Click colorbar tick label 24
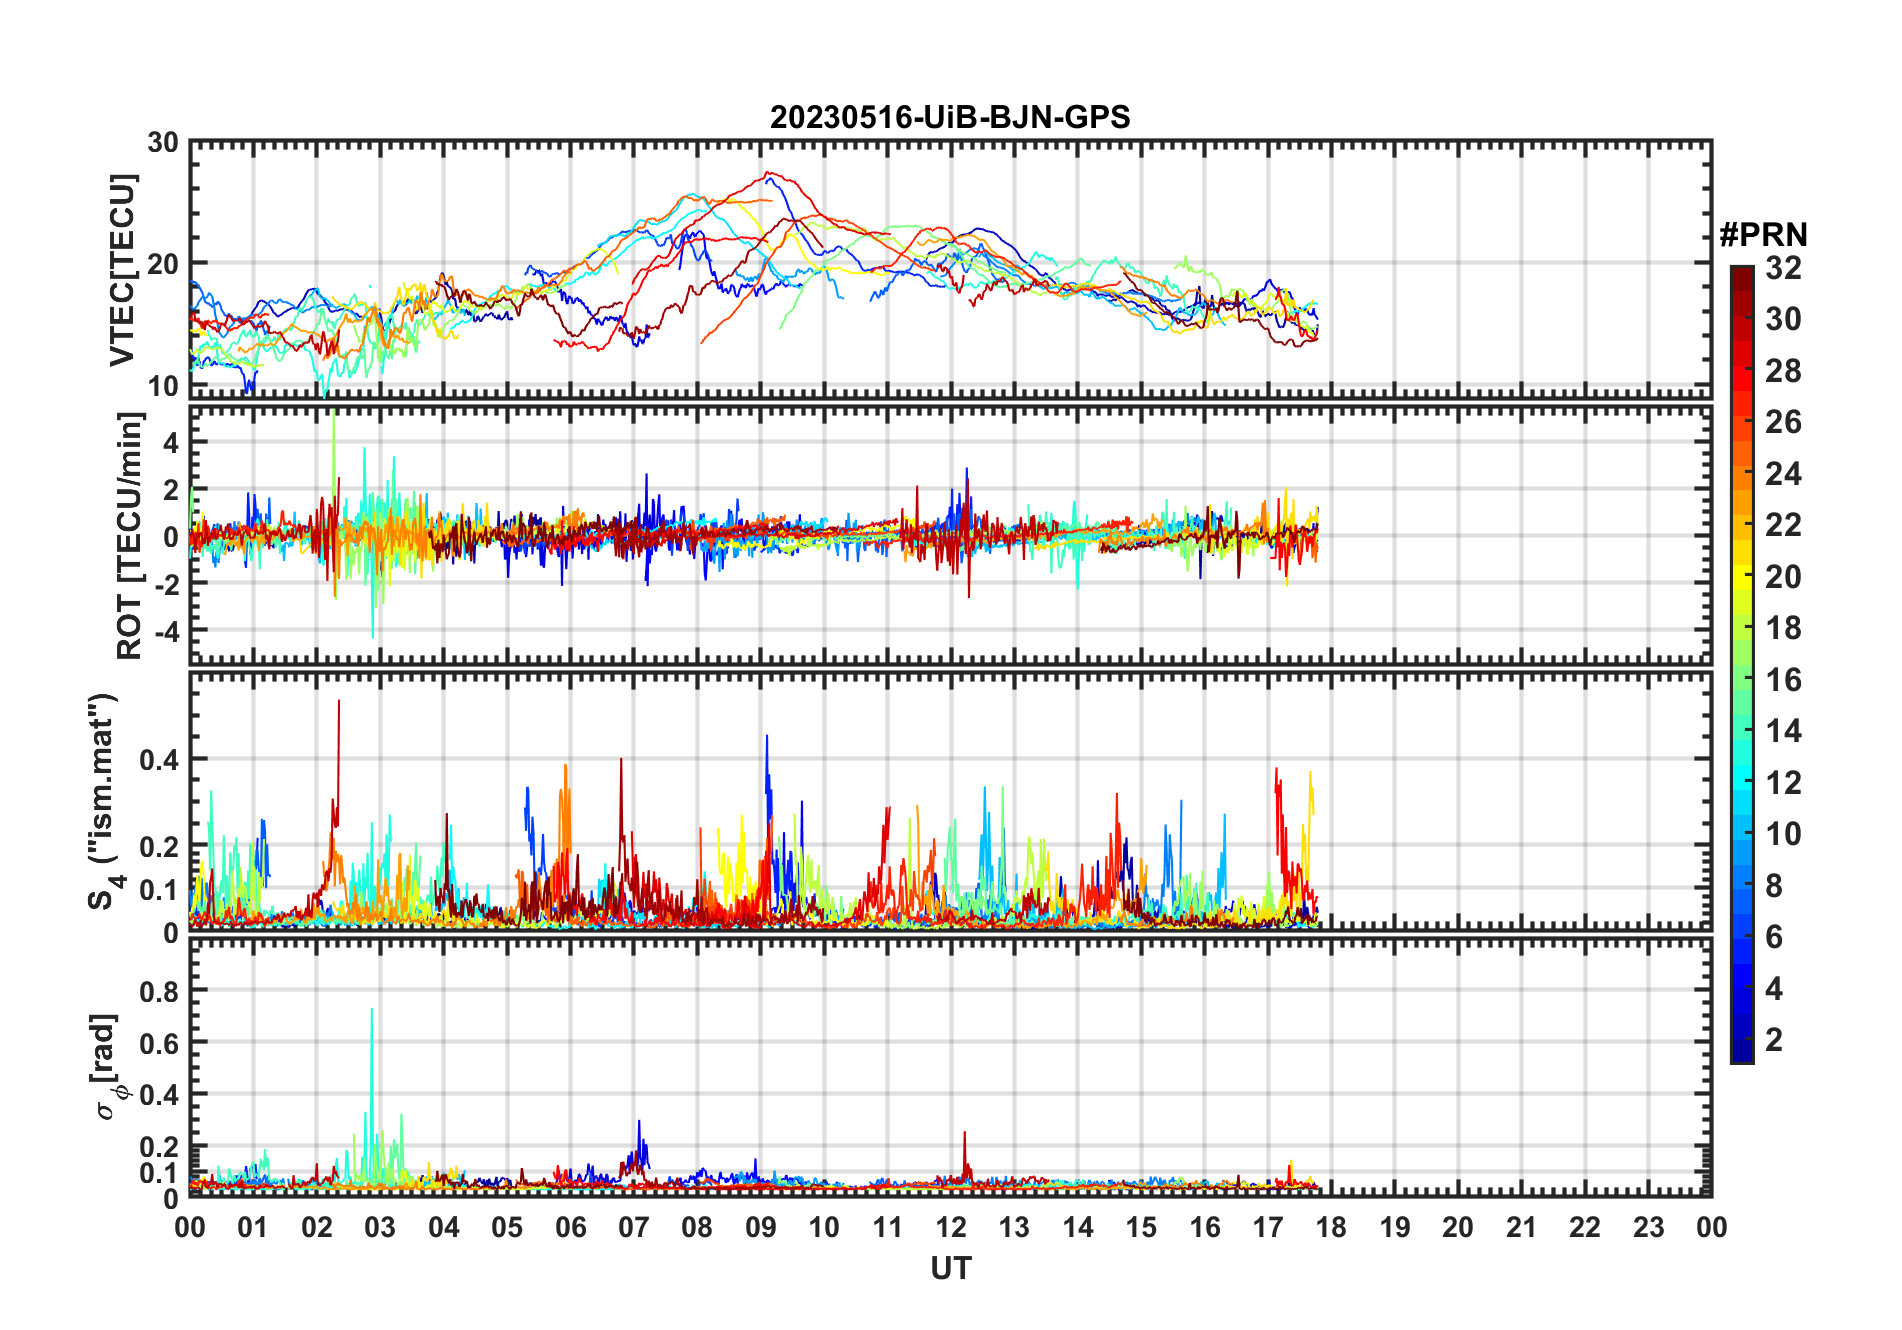Image resolution: width=1902 pixels, height=1330 pixels. pos(1783,474)
